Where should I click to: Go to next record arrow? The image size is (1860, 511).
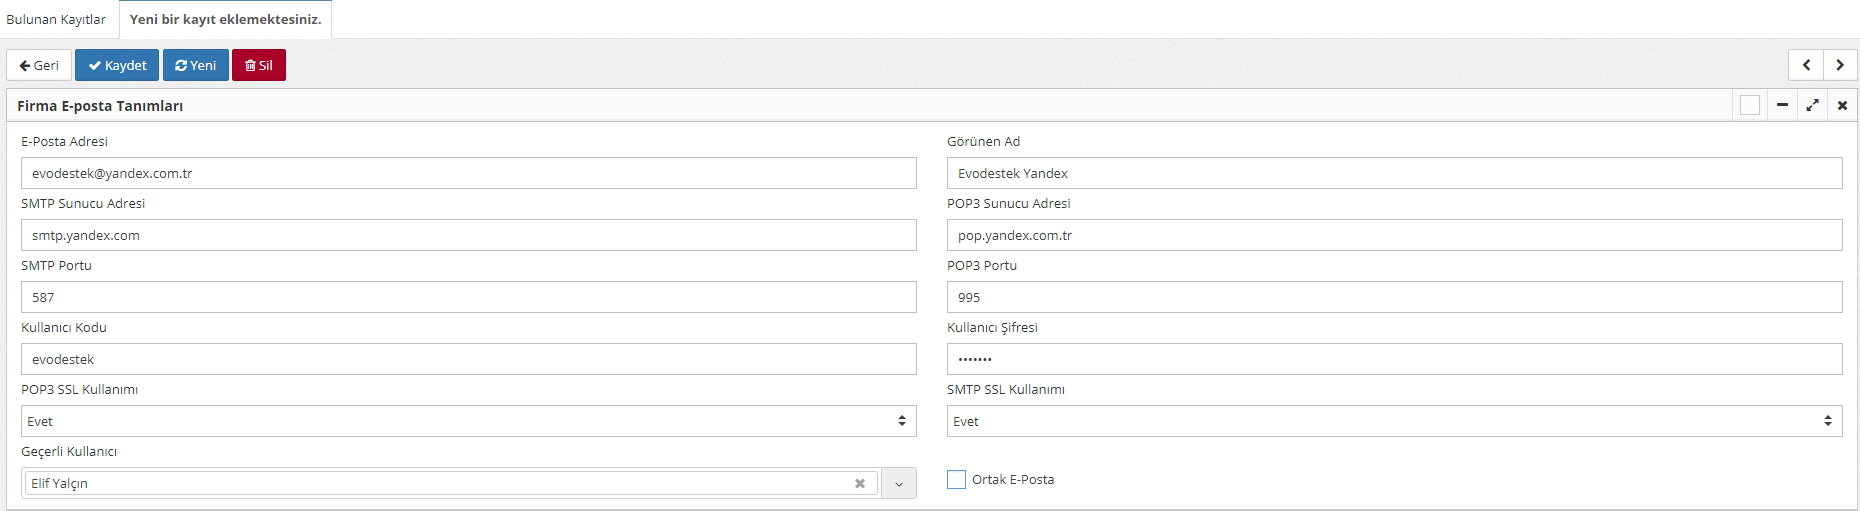point(1840,65)
